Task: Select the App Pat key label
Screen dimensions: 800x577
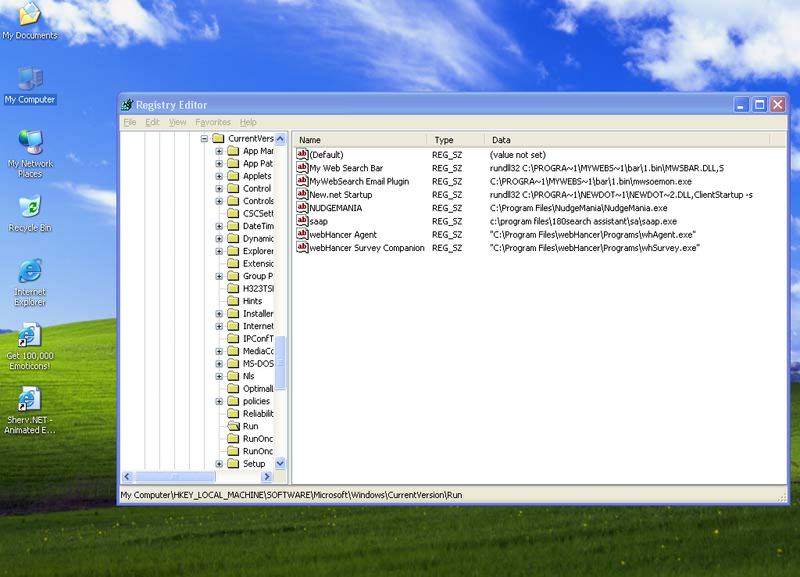Action: (x=258, y=163)
